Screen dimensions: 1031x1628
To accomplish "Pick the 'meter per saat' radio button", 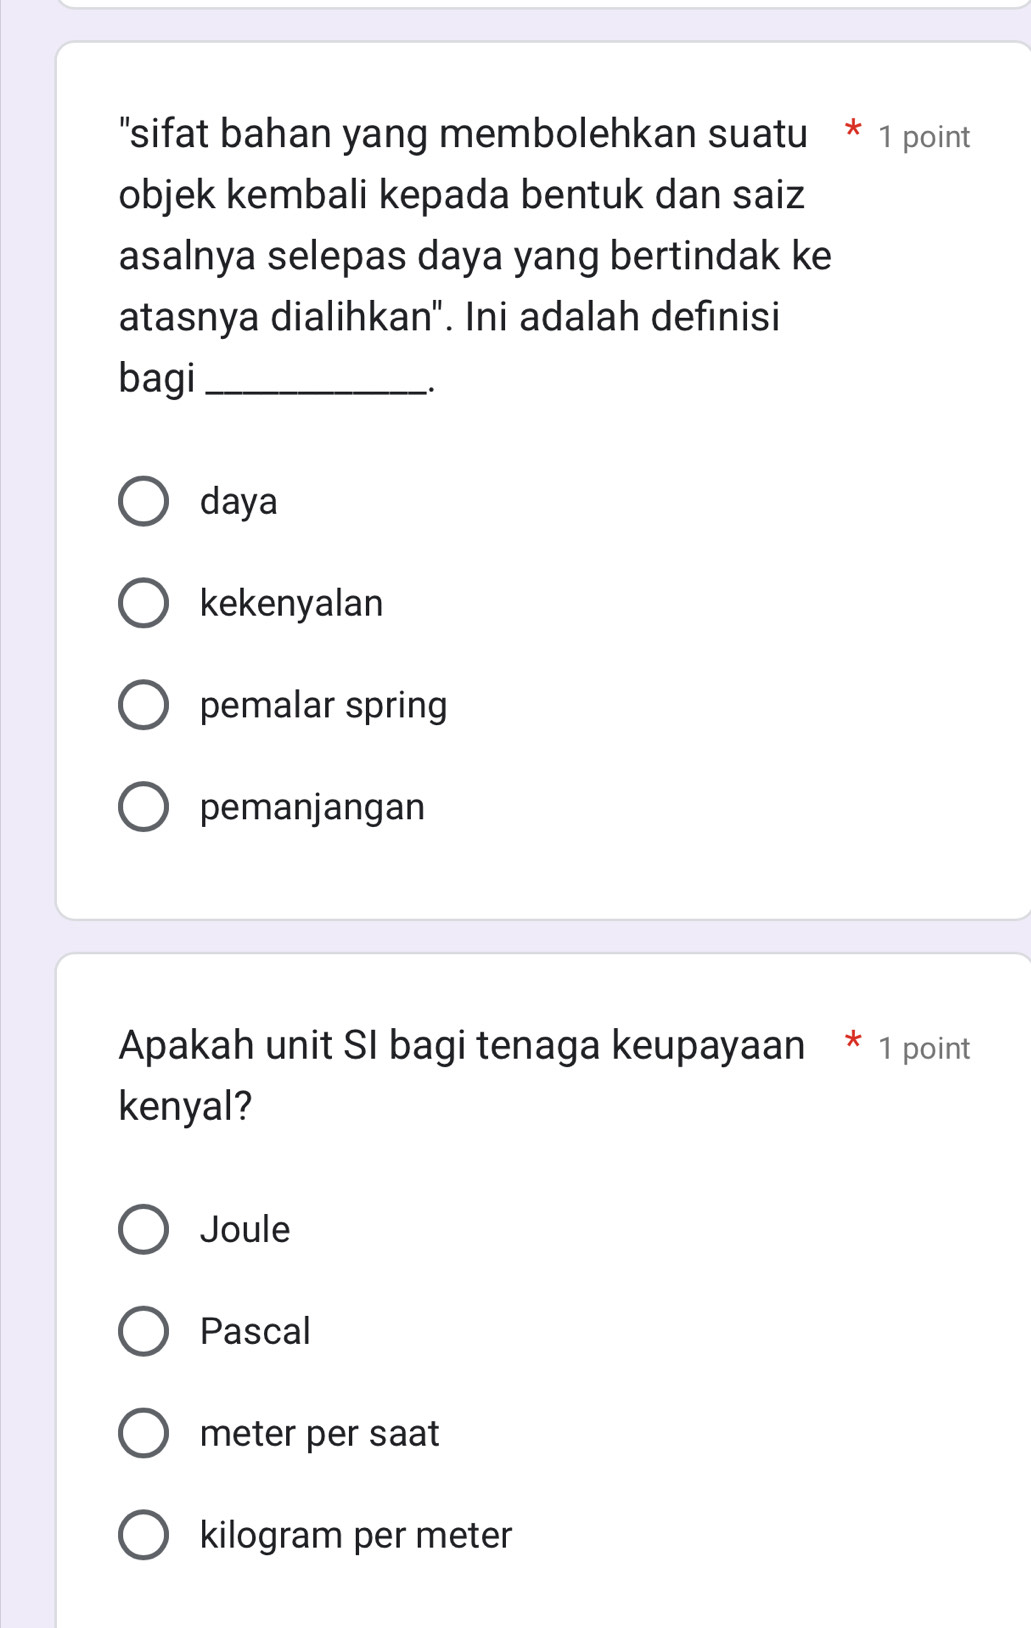I will tap(143, 1433).
